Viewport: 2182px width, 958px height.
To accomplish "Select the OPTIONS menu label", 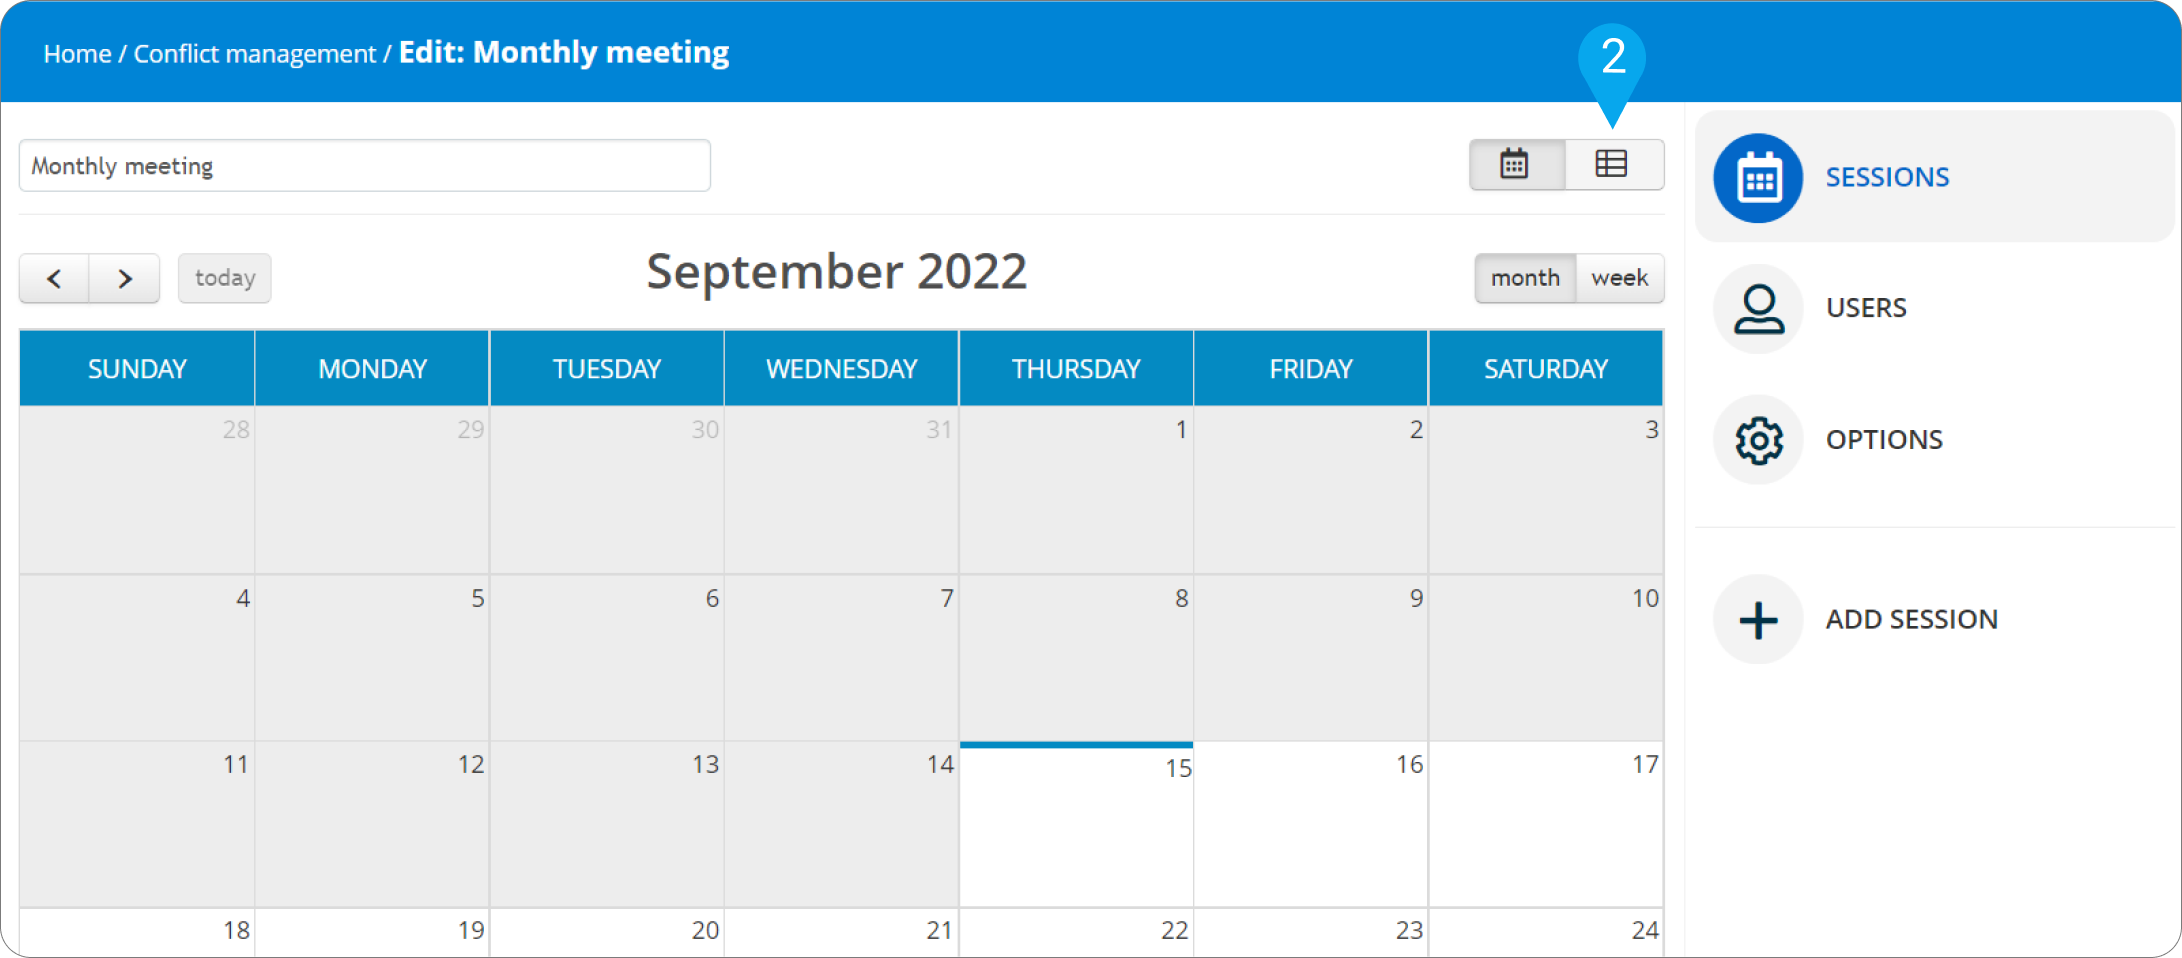I will (x=1884, y=440).
